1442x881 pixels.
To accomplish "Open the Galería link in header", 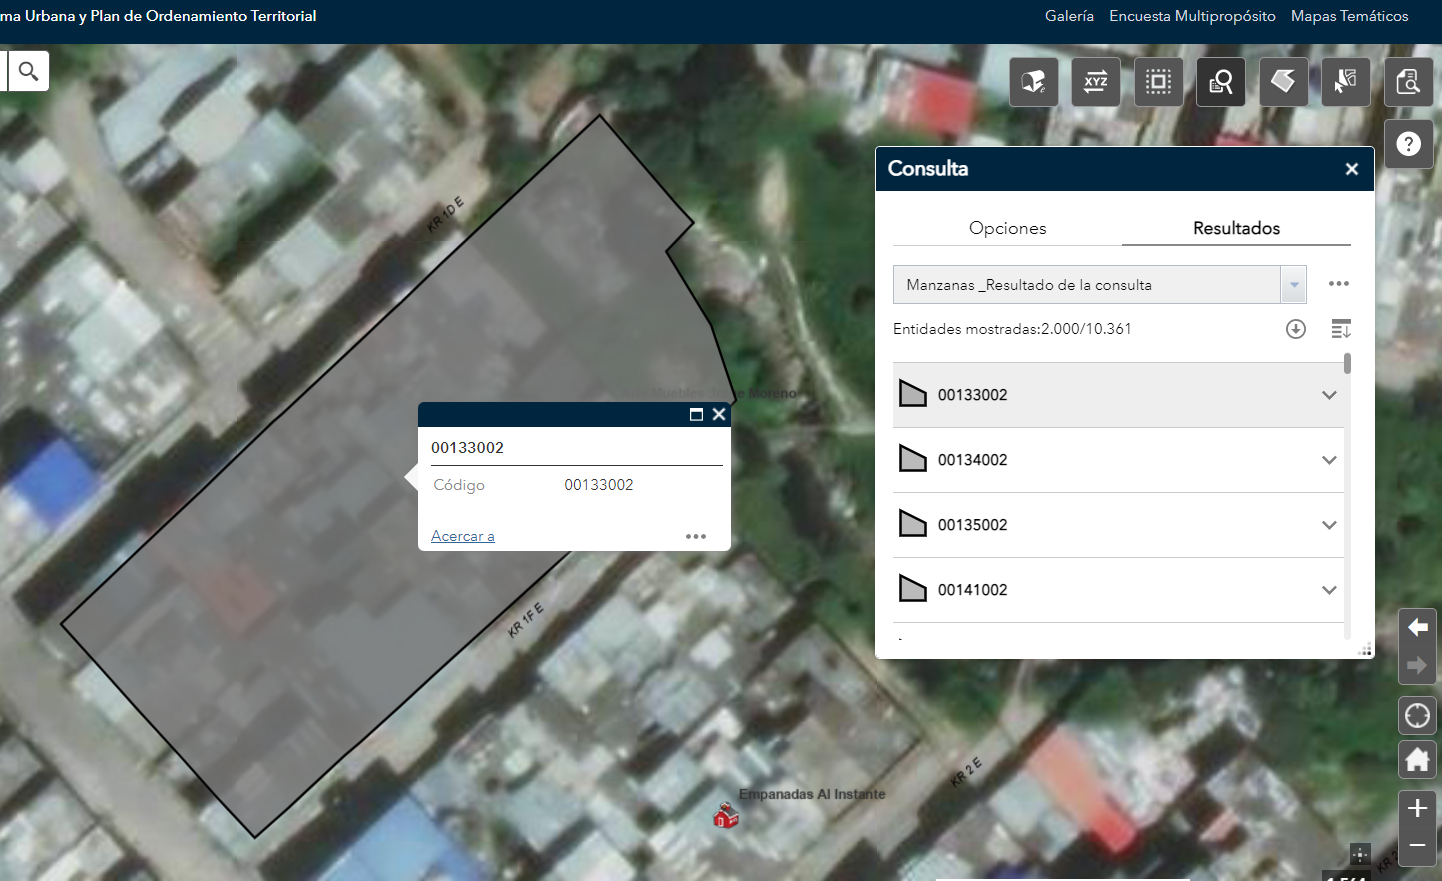I will point(1069,16).
